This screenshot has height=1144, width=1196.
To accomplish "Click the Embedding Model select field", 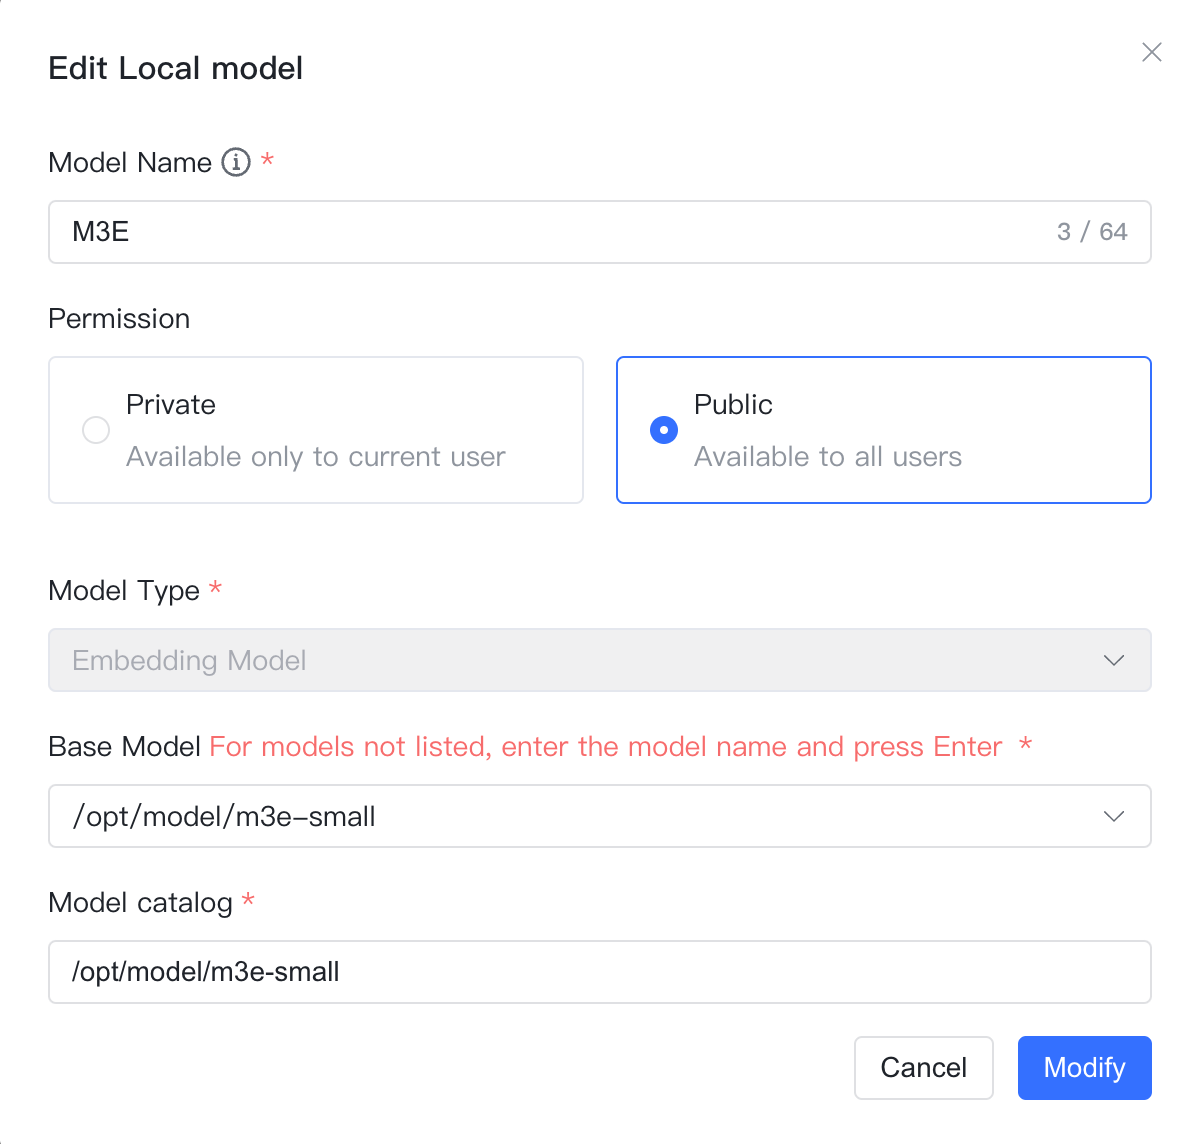I will (600, 660).
